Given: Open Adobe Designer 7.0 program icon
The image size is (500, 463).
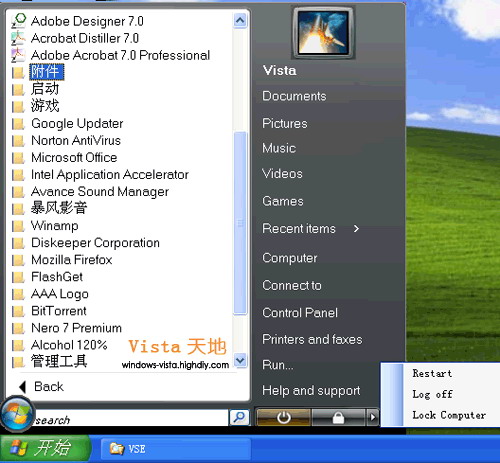Looking at the screenshot, I should 19,21.
